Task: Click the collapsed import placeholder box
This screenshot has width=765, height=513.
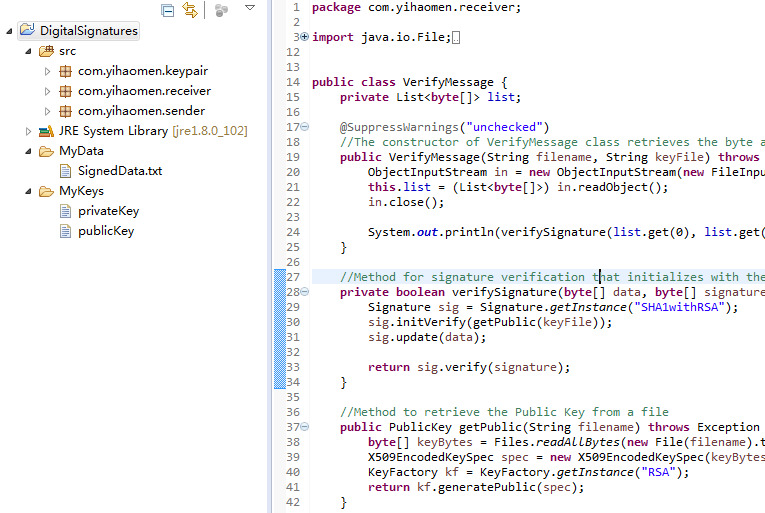Action: click(x=456, y=38)
